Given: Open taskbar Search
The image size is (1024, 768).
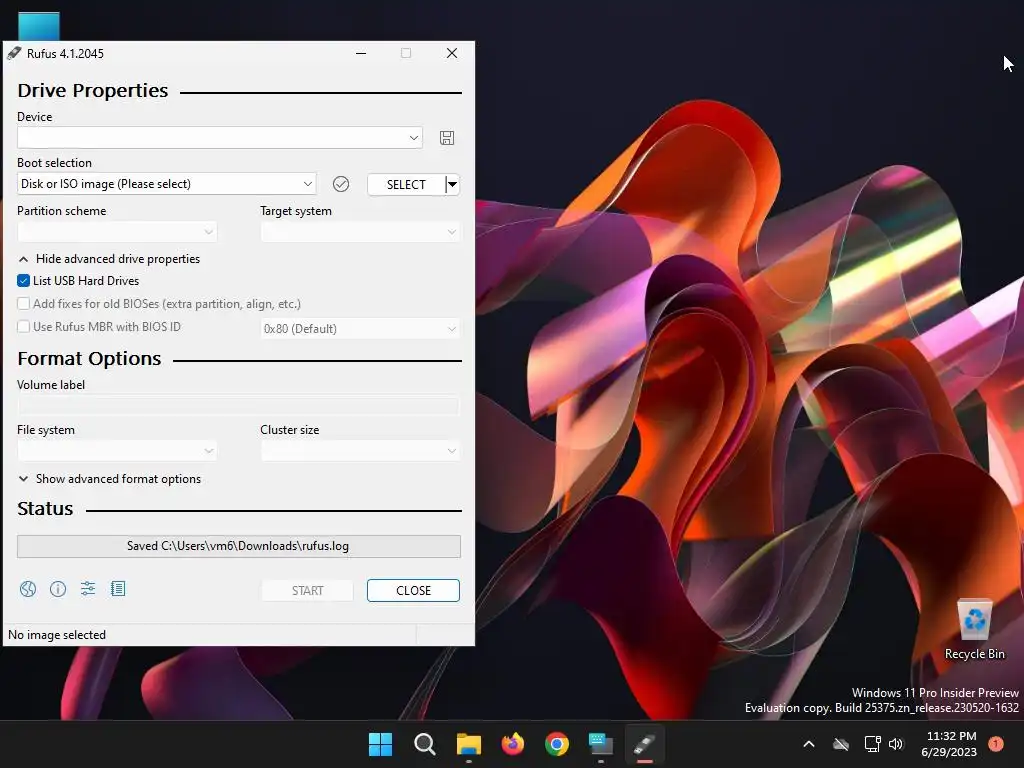Looking at the screenshot, I should pos(424,744).
